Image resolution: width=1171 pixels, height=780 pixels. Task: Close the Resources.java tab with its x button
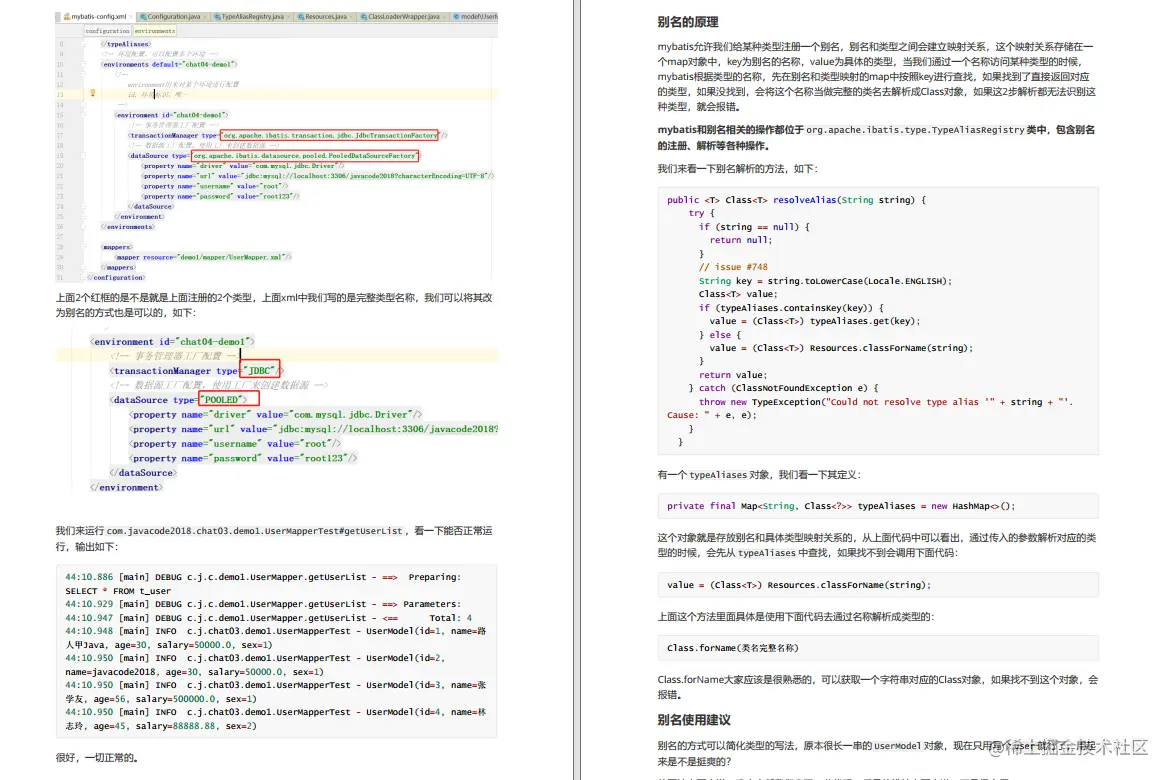353,17
